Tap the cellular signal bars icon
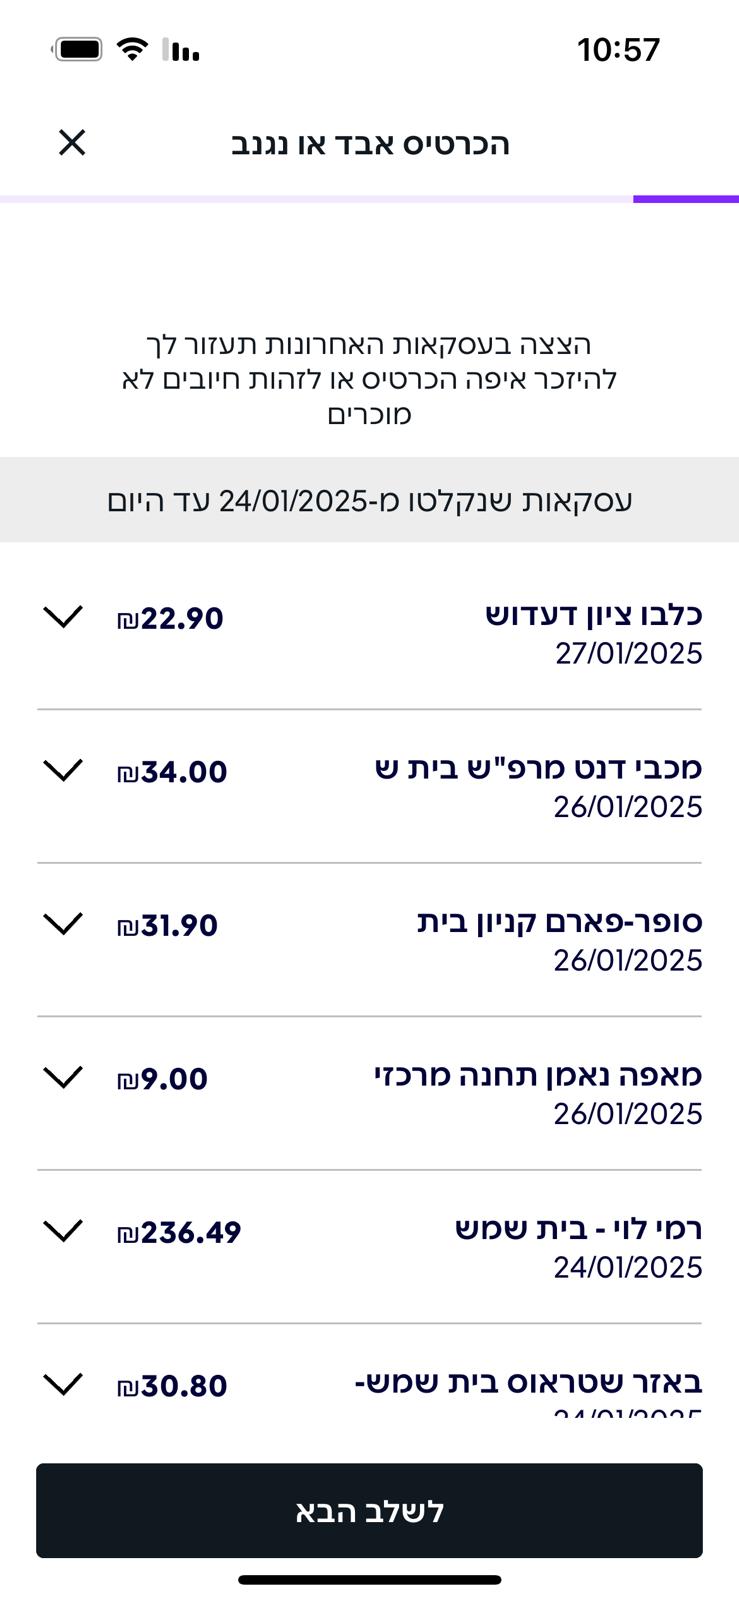 pyautogui.click(x=181, y=49)
